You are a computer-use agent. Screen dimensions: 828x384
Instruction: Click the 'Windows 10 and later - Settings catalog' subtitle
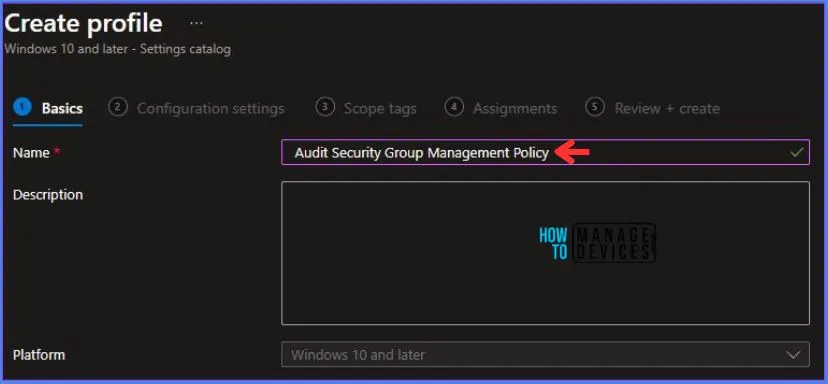(x=117, y=50)
